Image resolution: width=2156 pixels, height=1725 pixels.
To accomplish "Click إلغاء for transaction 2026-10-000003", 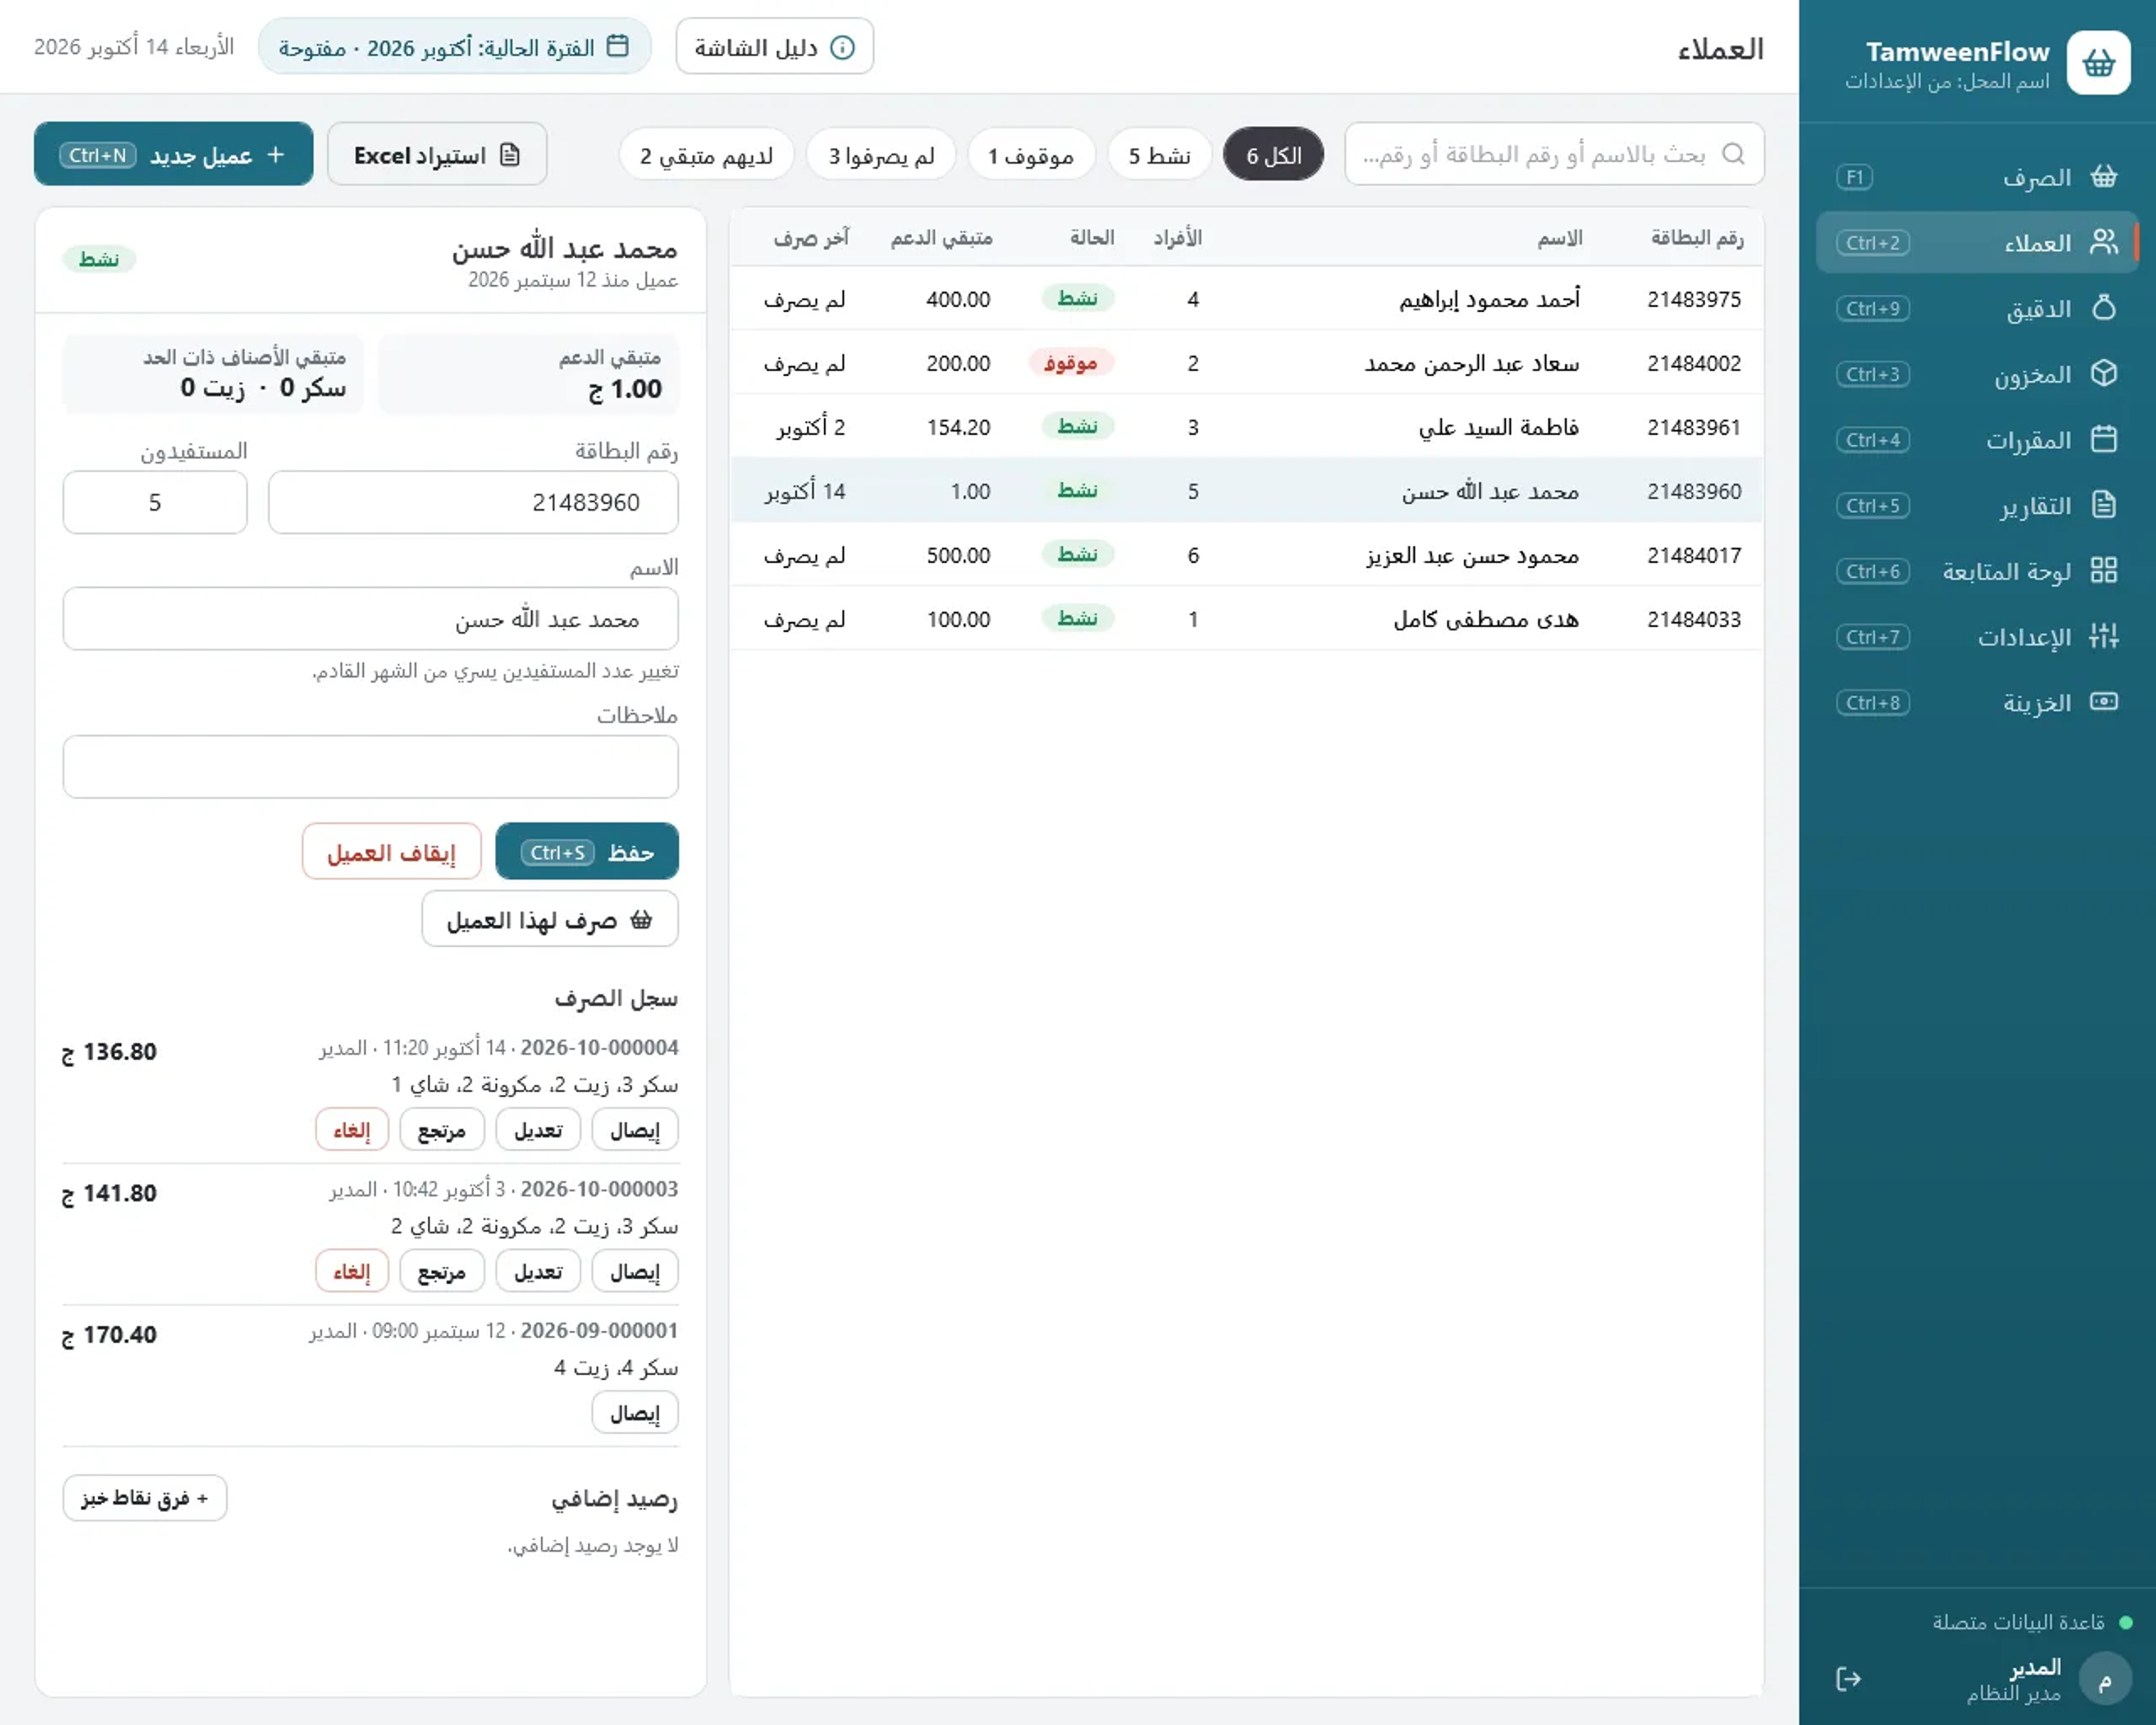I will click(x=352, y=1271).
